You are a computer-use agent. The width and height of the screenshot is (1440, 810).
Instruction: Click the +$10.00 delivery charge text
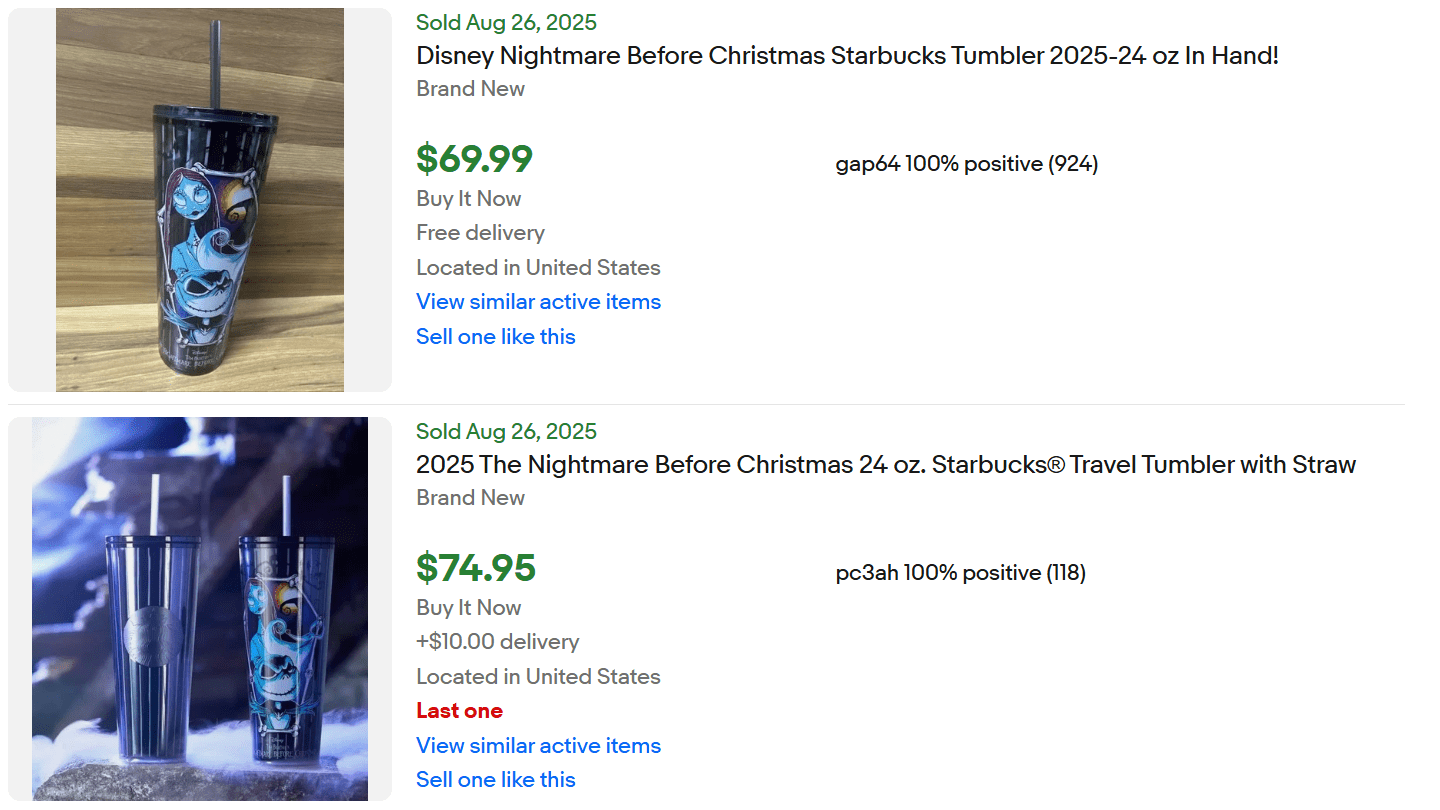pos(497,641)
